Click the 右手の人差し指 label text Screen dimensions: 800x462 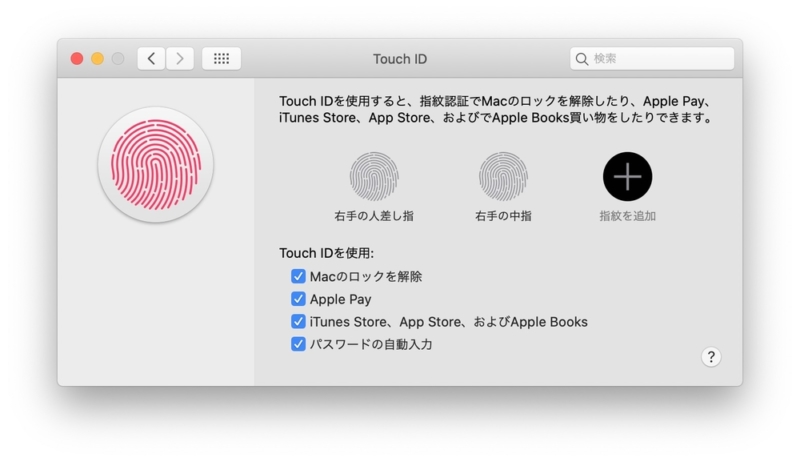coord(374,216)
